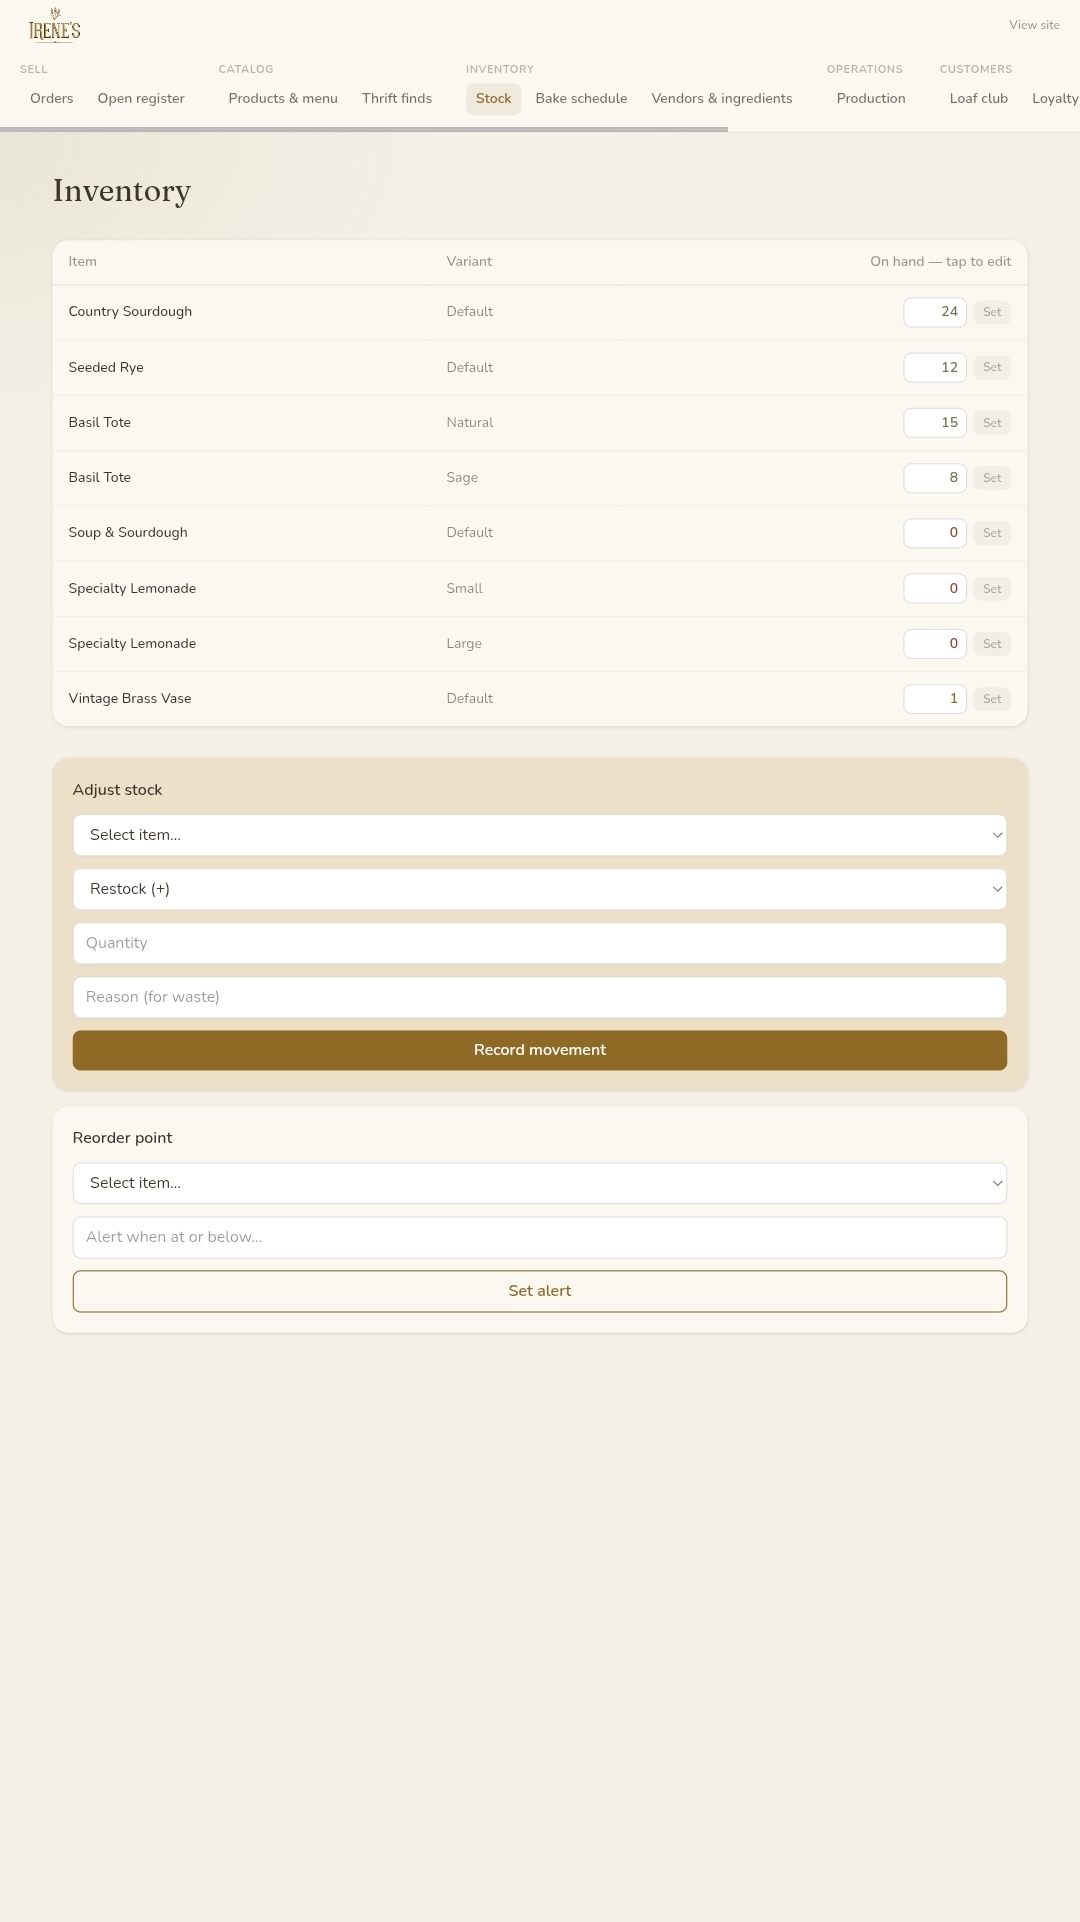This screenshot has height=1922, width=1080.
Task: Click the Set alert button
Action: pos(540,1291)
